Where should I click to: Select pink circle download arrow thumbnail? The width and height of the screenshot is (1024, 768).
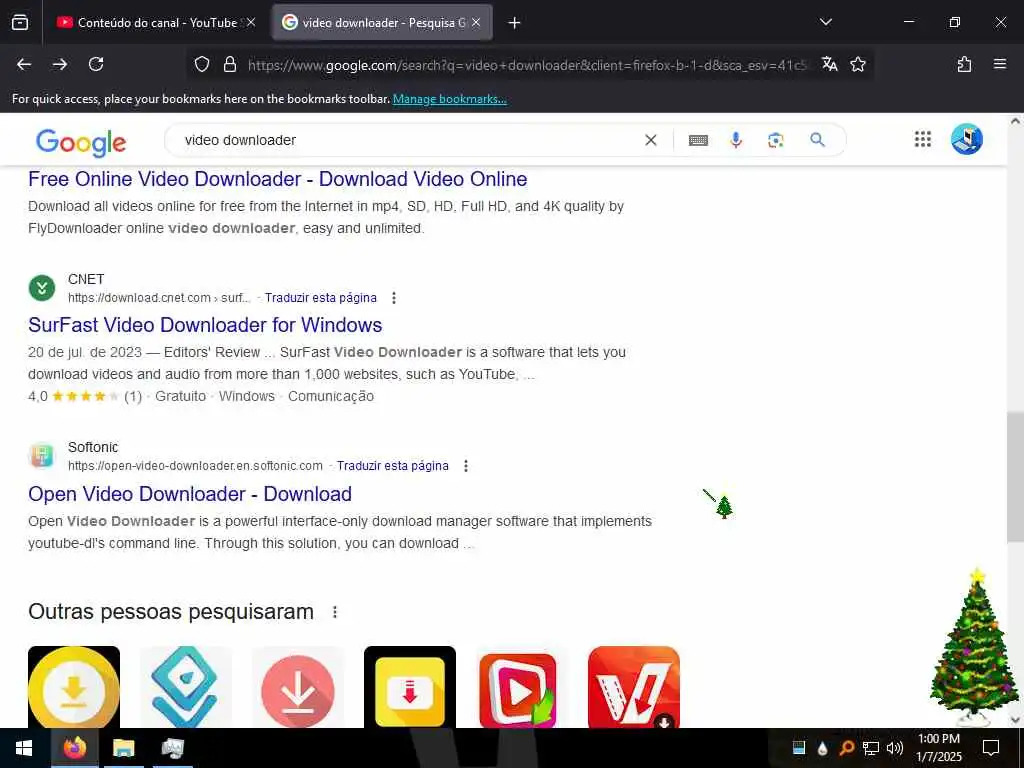pos(298,687)
